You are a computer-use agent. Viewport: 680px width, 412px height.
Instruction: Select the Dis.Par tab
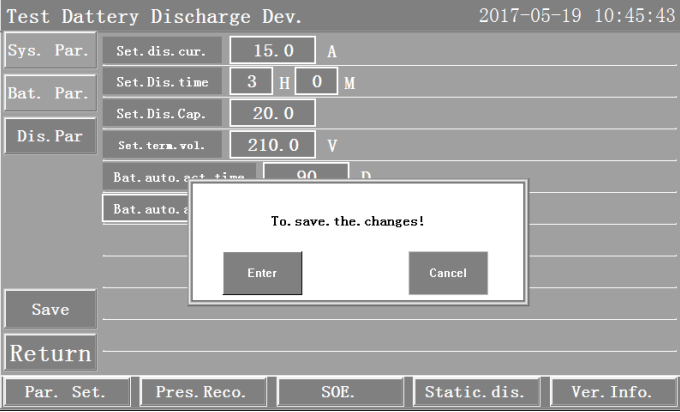pyautogui.click(x=48, y=134)
